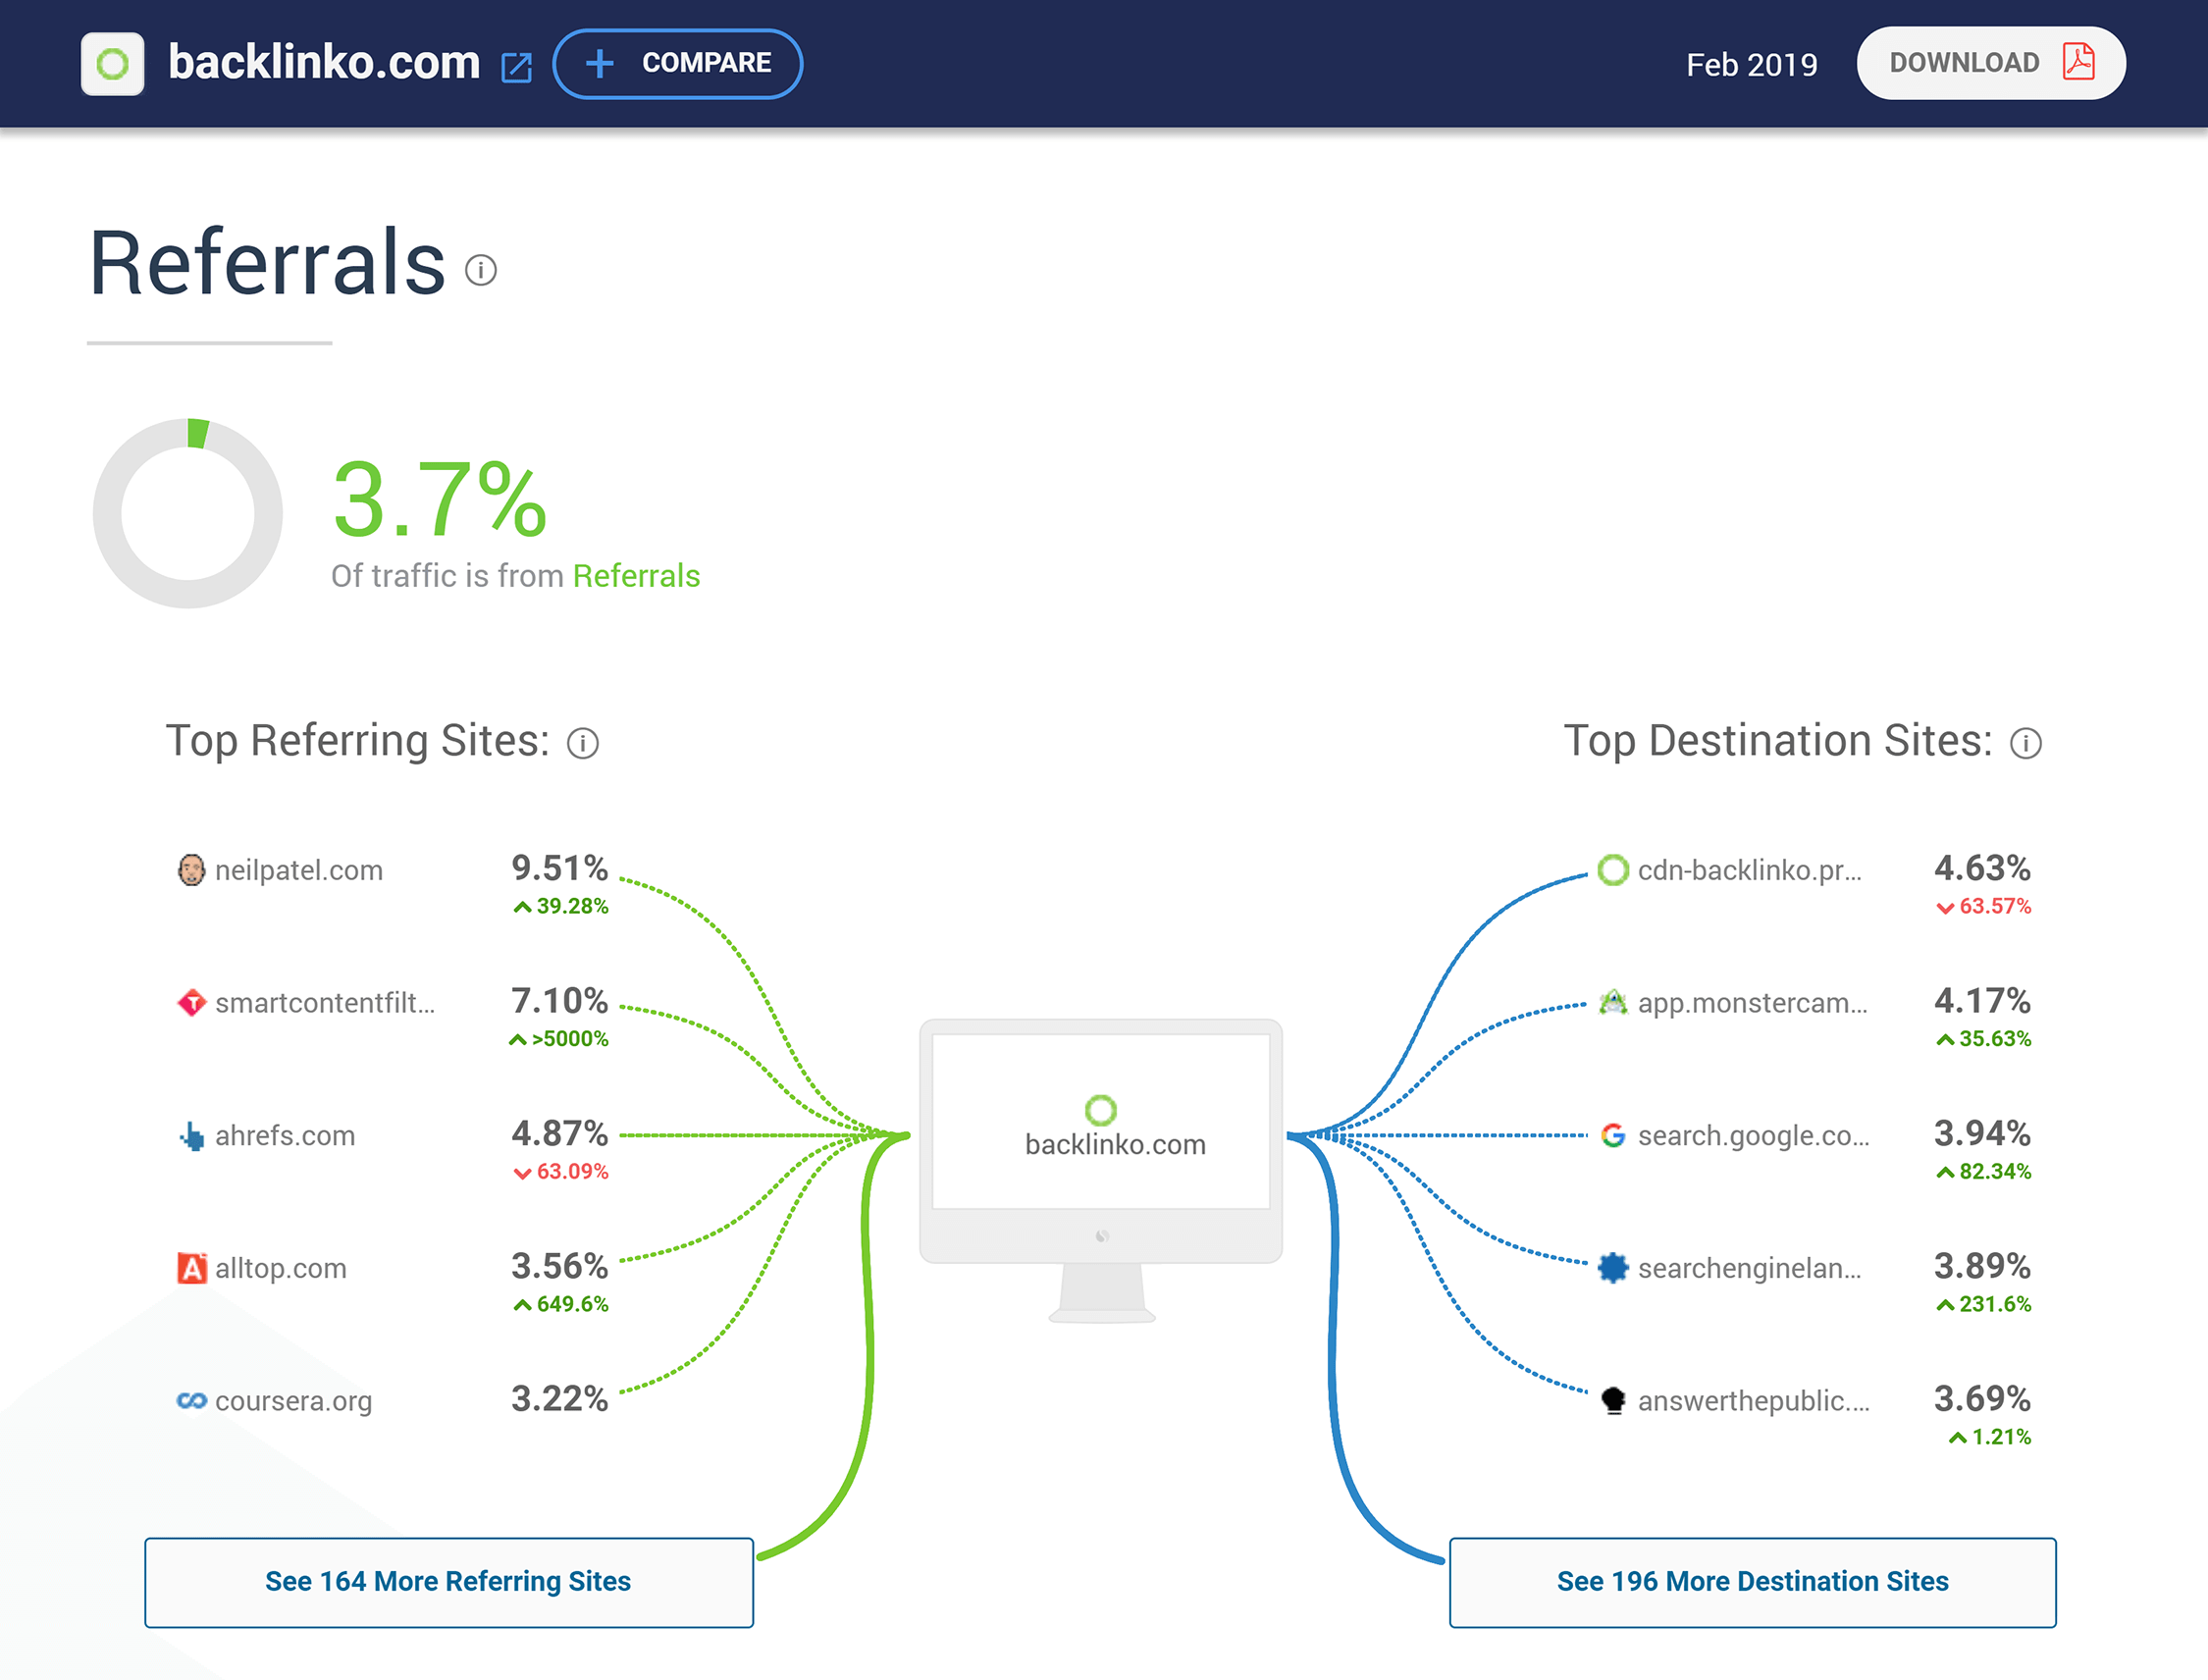Click the large 3.7% referral percentage
Viewport: 2208px width, 1680px height.
tap(440, 500)
